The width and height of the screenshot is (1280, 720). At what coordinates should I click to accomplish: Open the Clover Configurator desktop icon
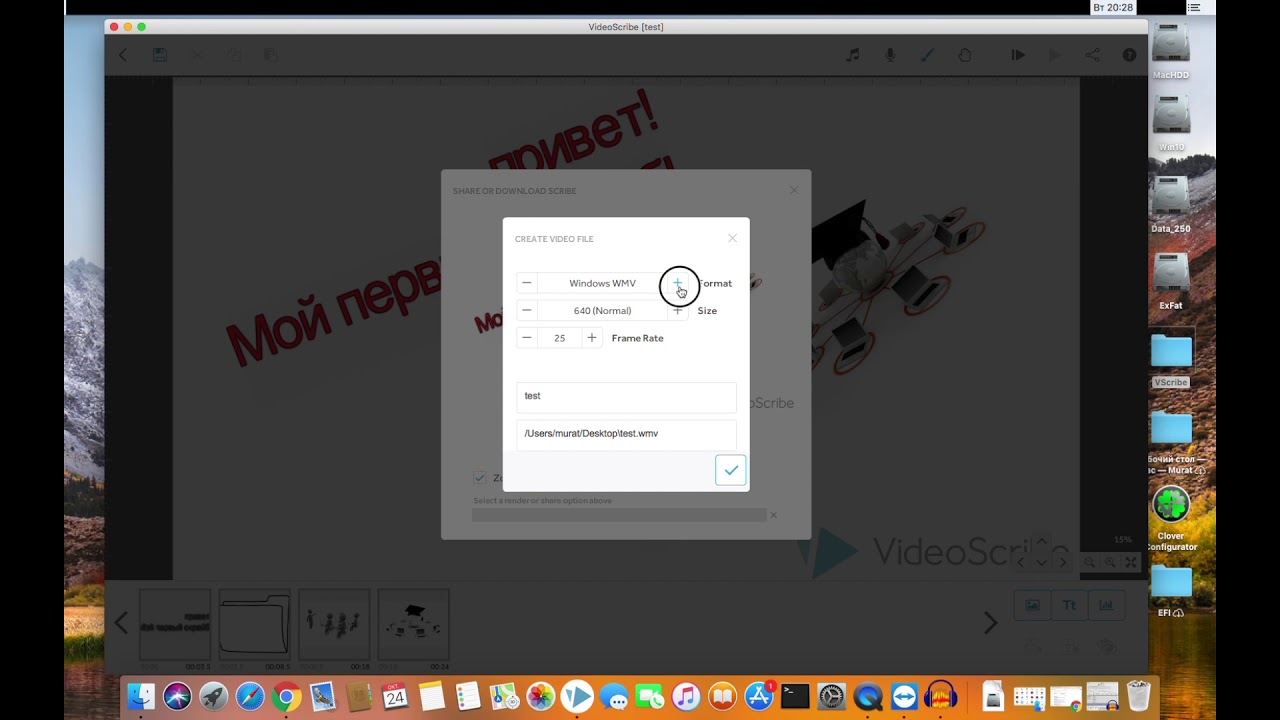[x=1171, y=518]
